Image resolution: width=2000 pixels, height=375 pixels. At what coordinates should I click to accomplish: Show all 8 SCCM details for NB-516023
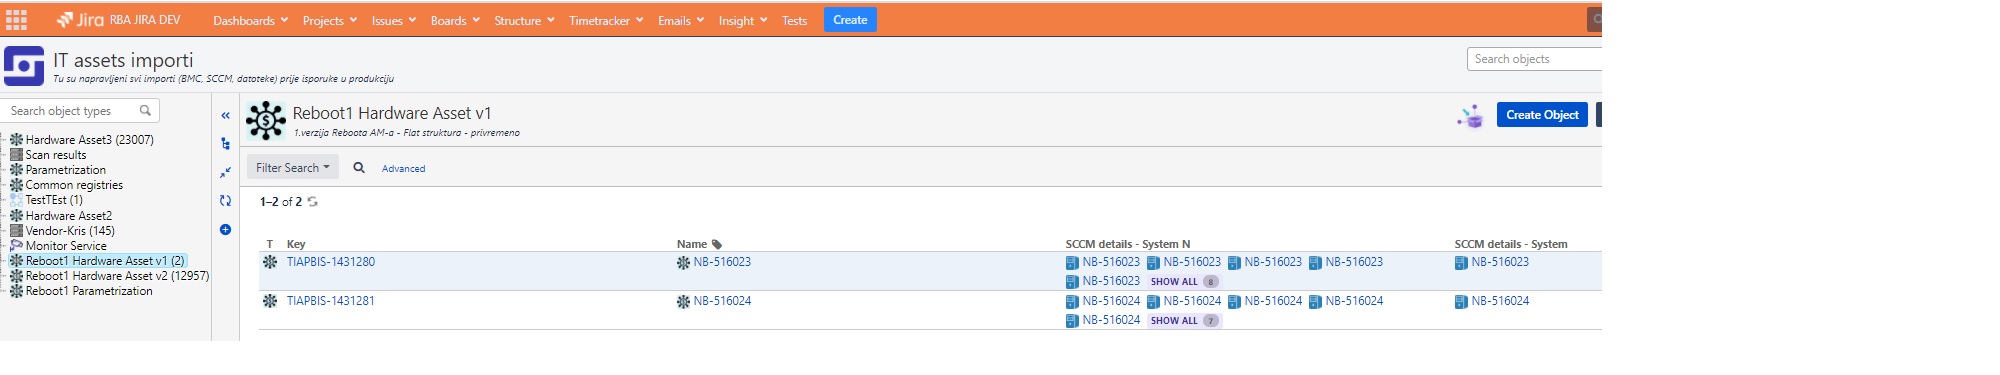tap(1184, 282)
